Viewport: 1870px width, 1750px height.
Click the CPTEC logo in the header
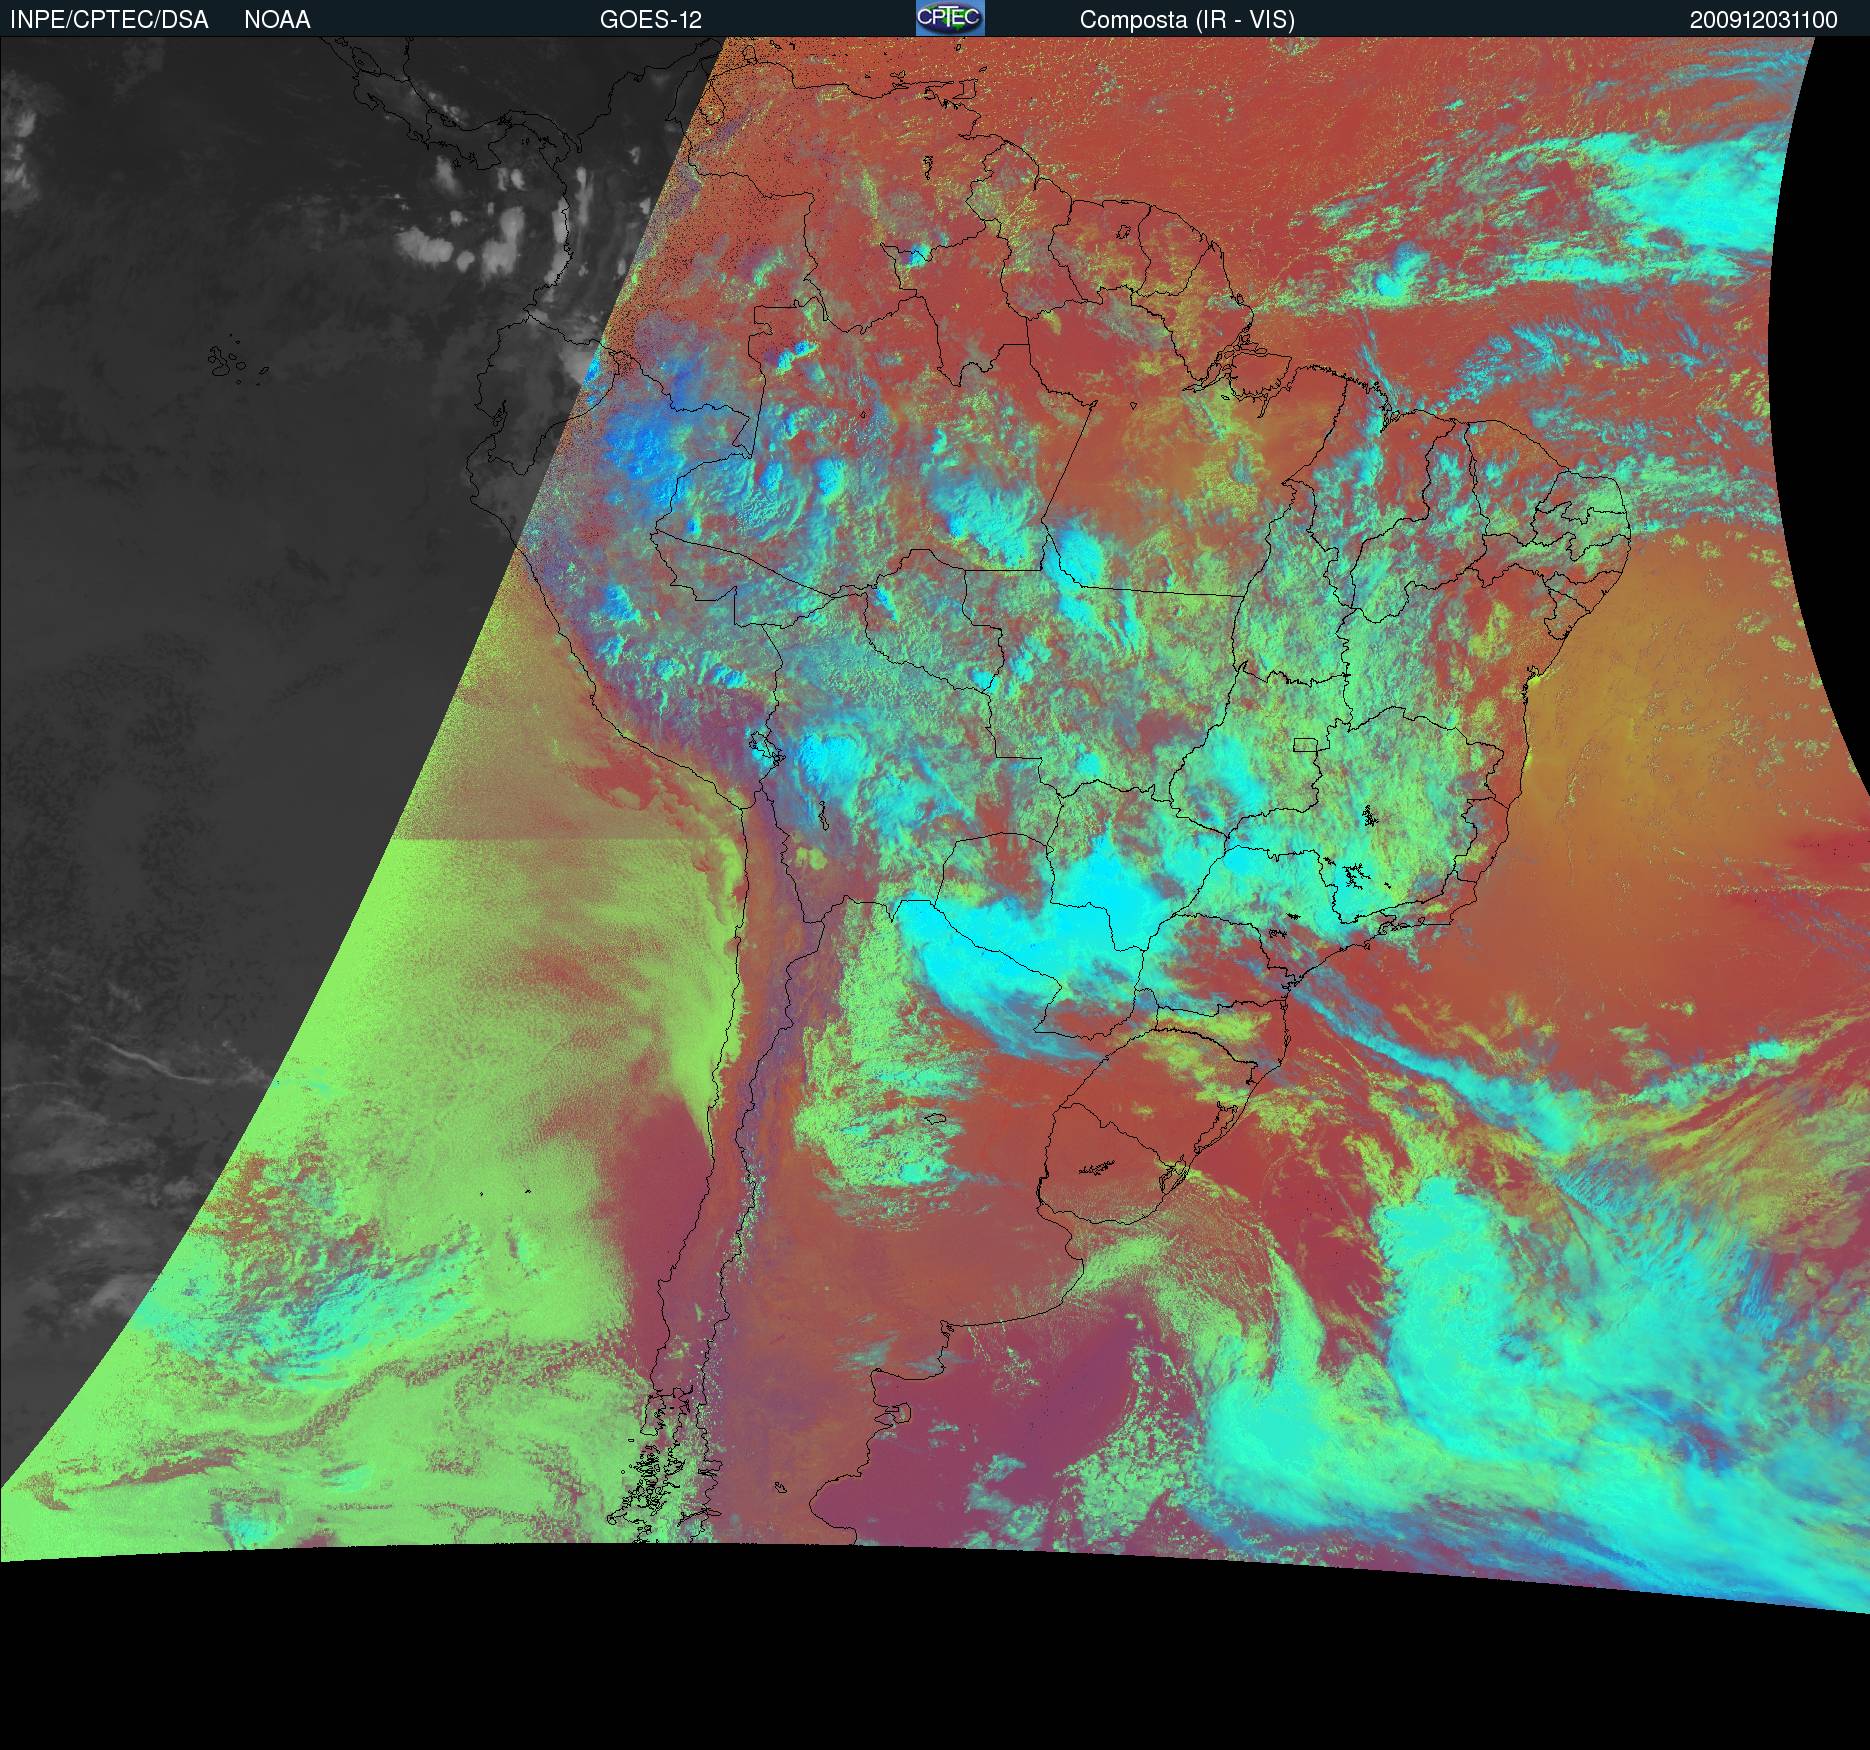point(949,18)
